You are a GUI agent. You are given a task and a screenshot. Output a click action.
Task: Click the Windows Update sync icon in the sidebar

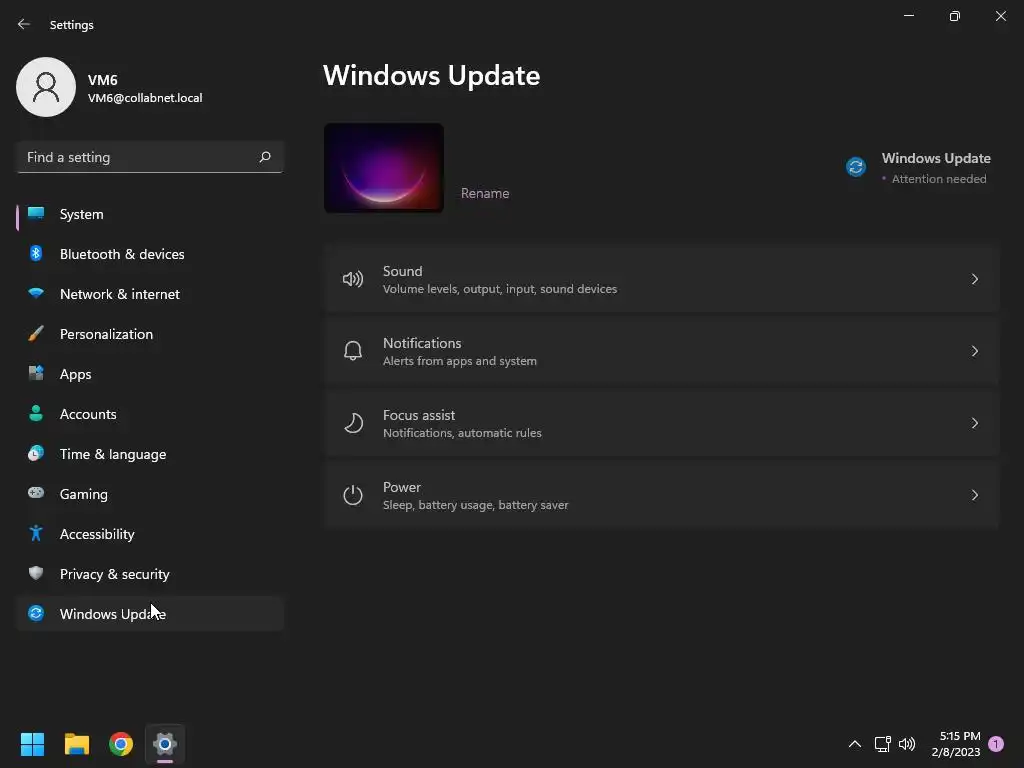point(36,613)
